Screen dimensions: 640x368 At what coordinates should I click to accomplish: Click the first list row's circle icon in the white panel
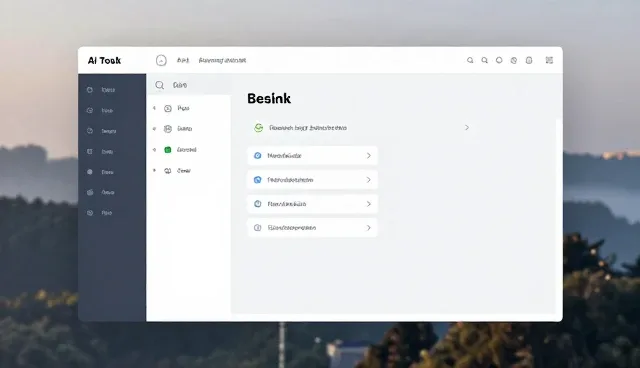click(168, 109)
